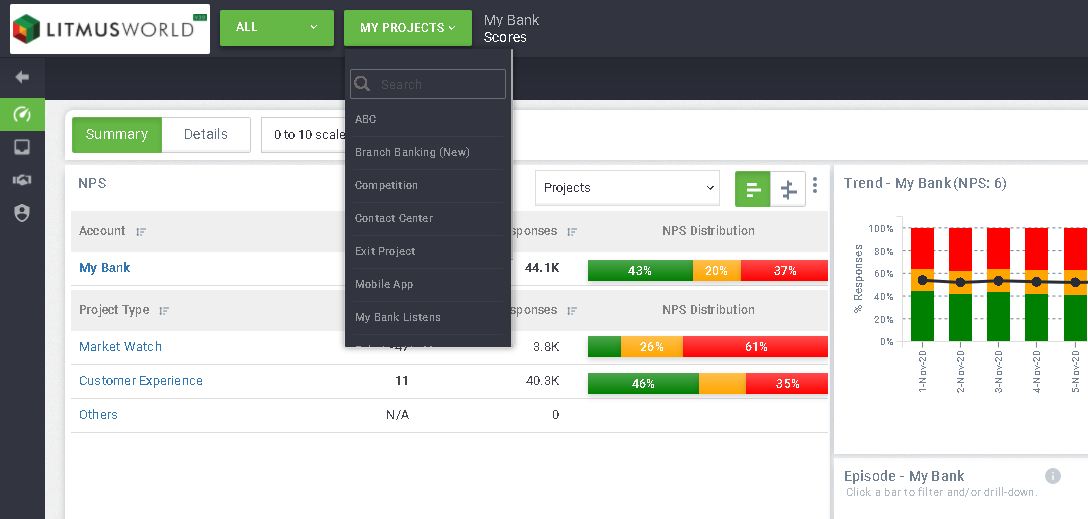Screen dimensions: 1088x519
Task: Open the ALL dropdown
Action: click(277, 28)
